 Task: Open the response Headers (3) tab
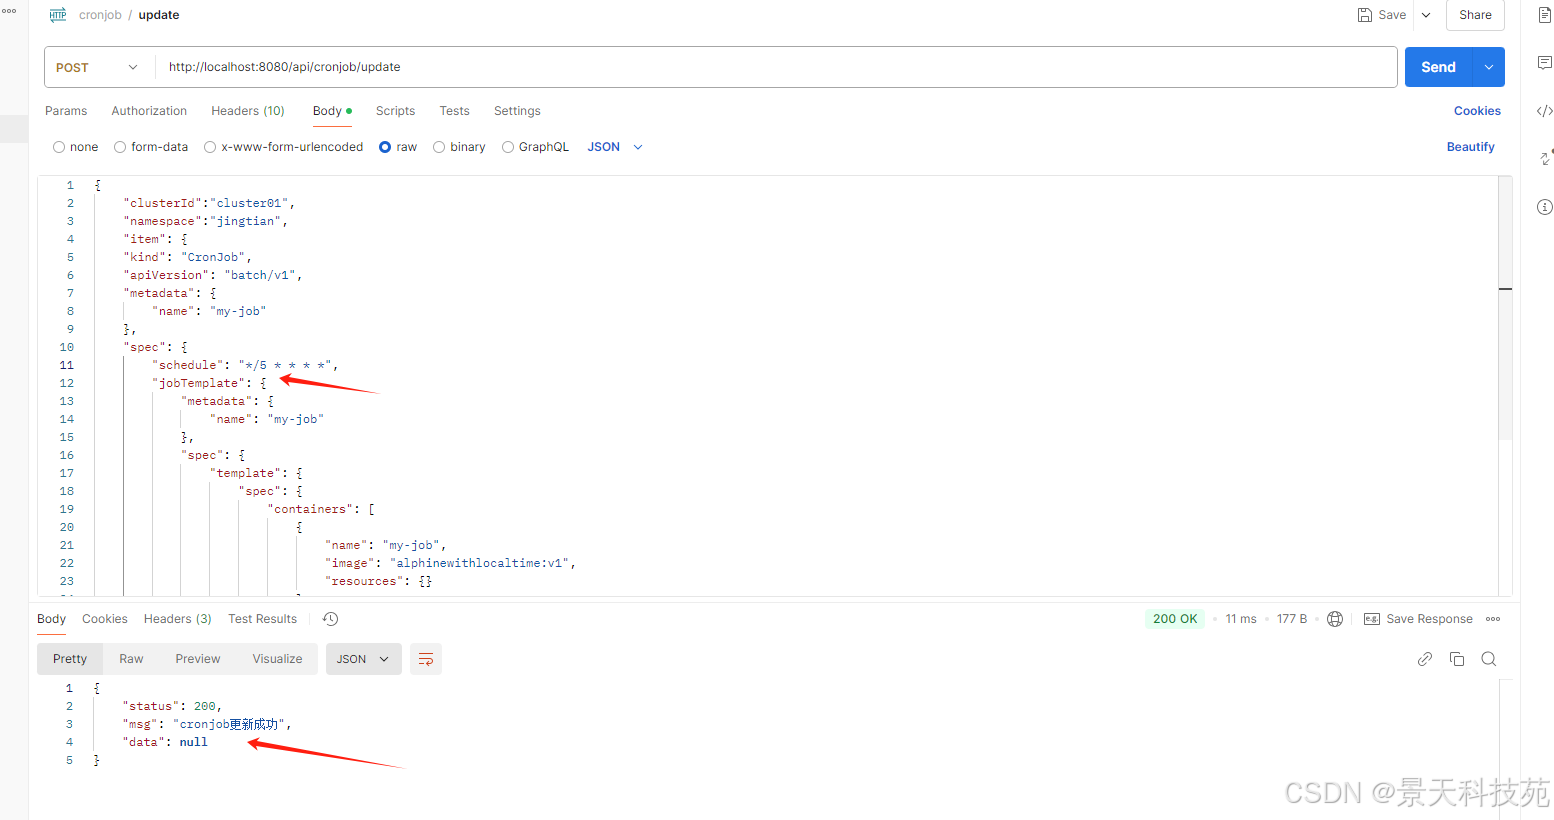click(178, 619)
